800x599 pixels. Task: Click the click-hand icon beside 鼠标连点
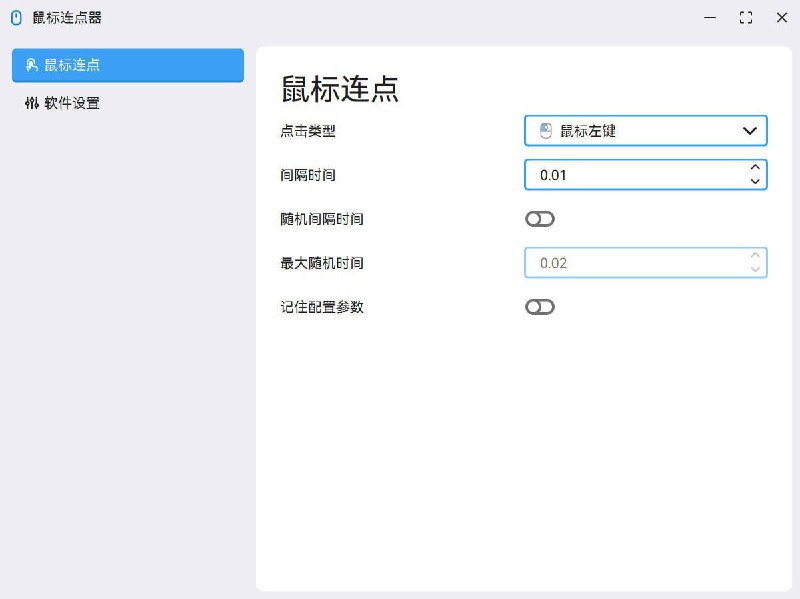(x=32, y=65)
